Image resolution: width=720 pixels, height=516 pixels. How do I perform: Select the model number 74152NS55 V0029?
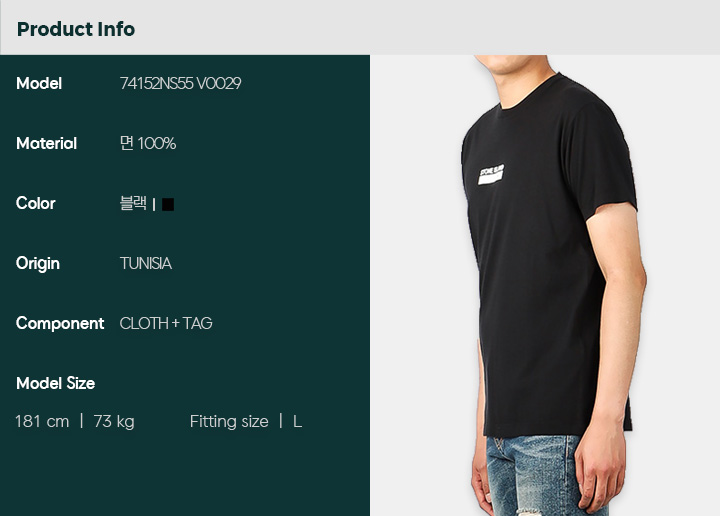coord(180,84)
